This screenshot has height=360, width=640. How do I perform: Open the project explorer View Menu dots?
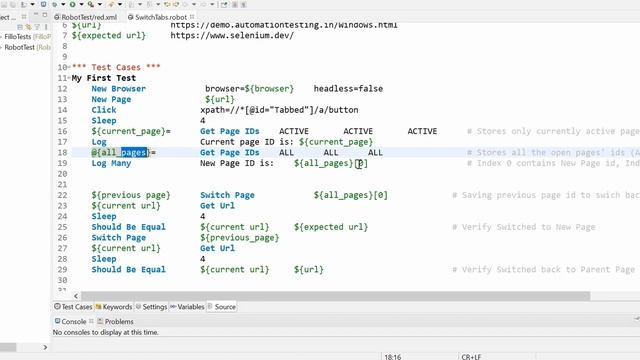(46, 27)
